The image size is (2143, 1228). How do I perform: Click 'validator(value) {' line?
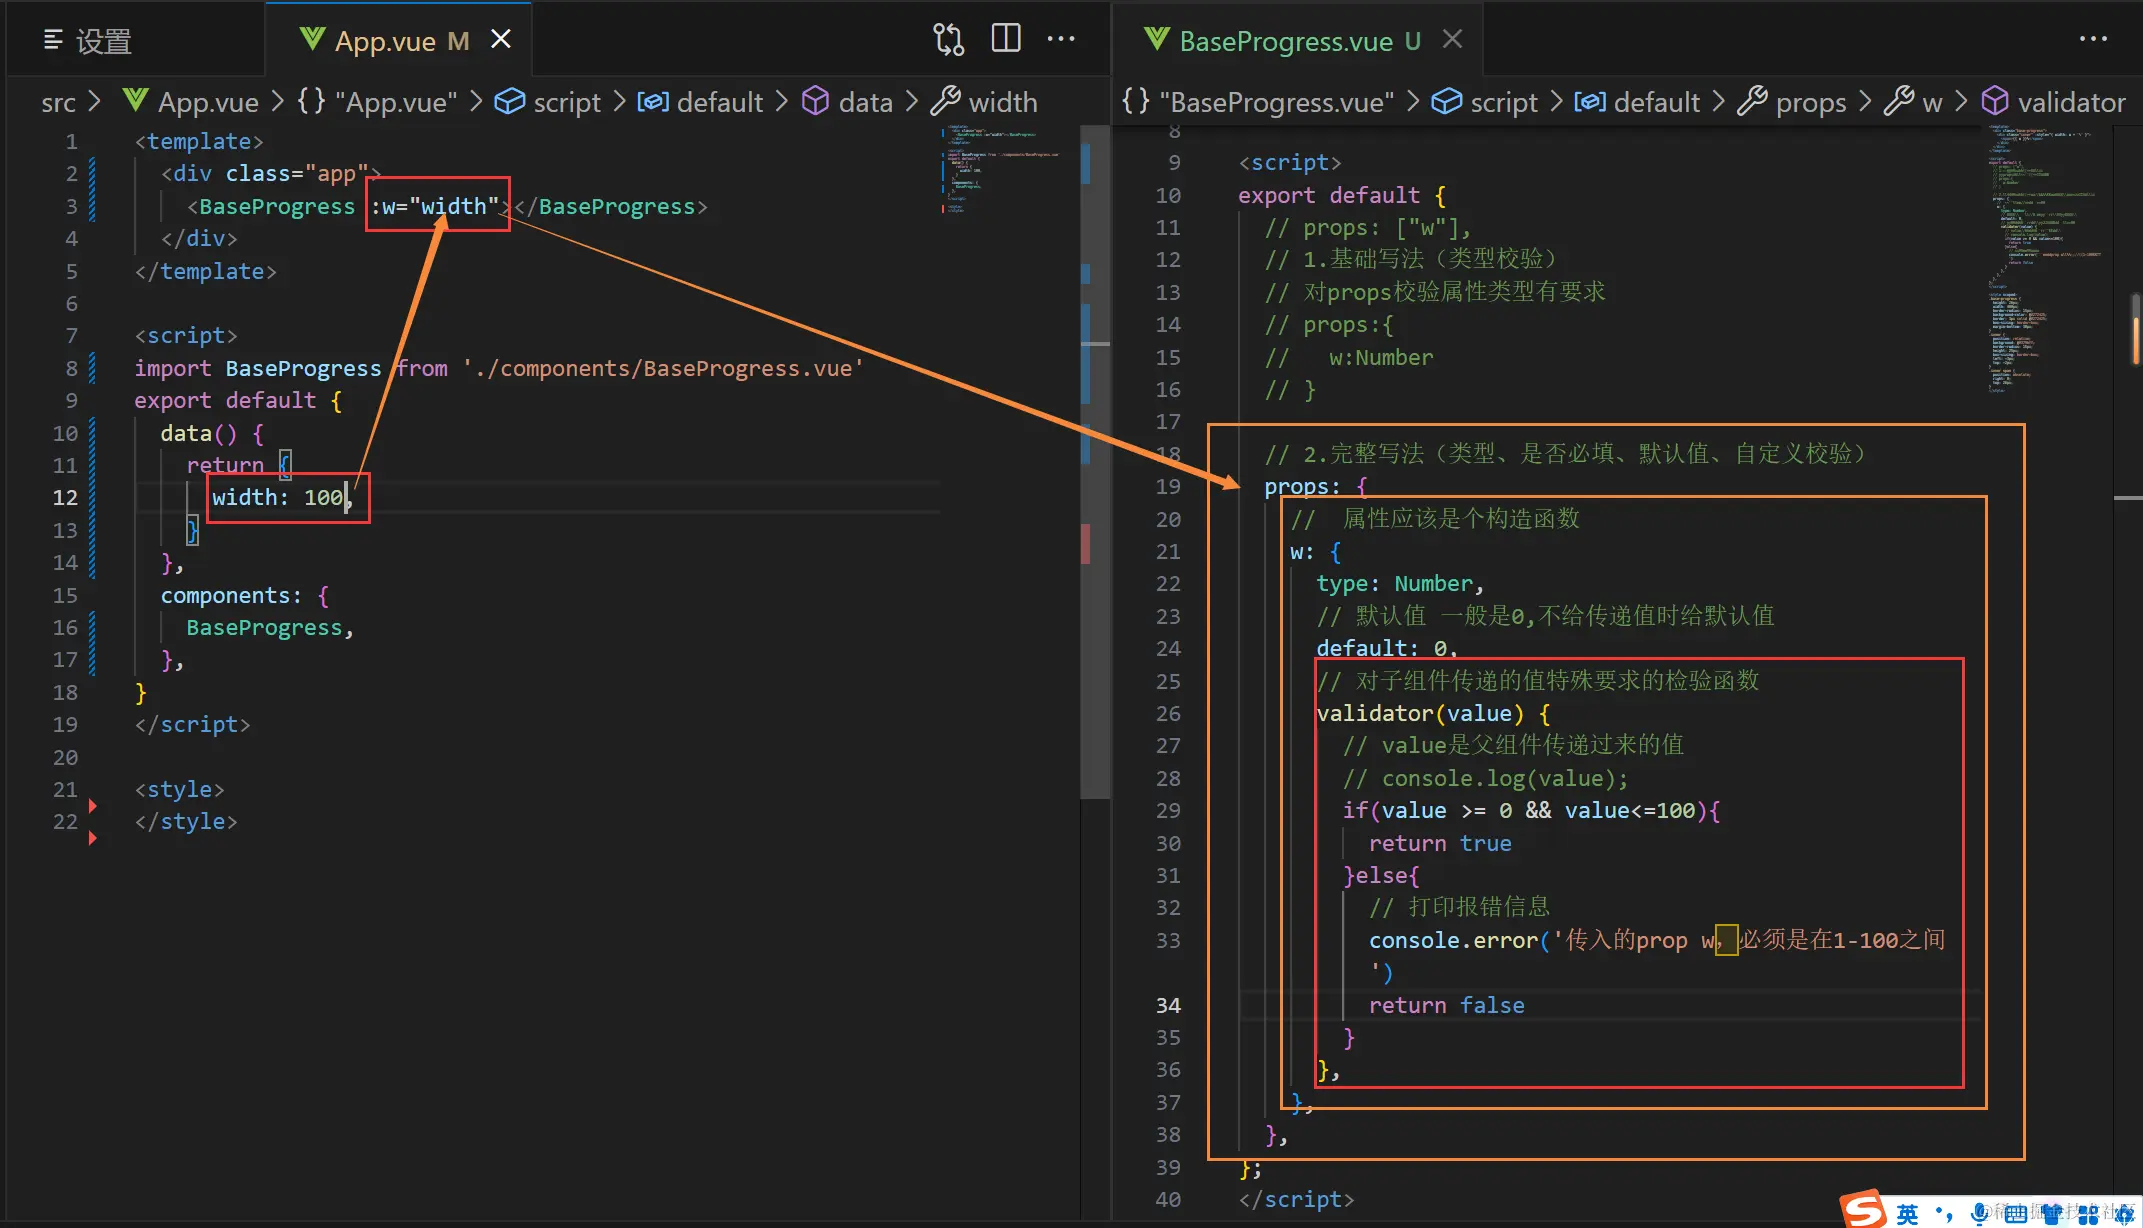[x=1433, y=713]
